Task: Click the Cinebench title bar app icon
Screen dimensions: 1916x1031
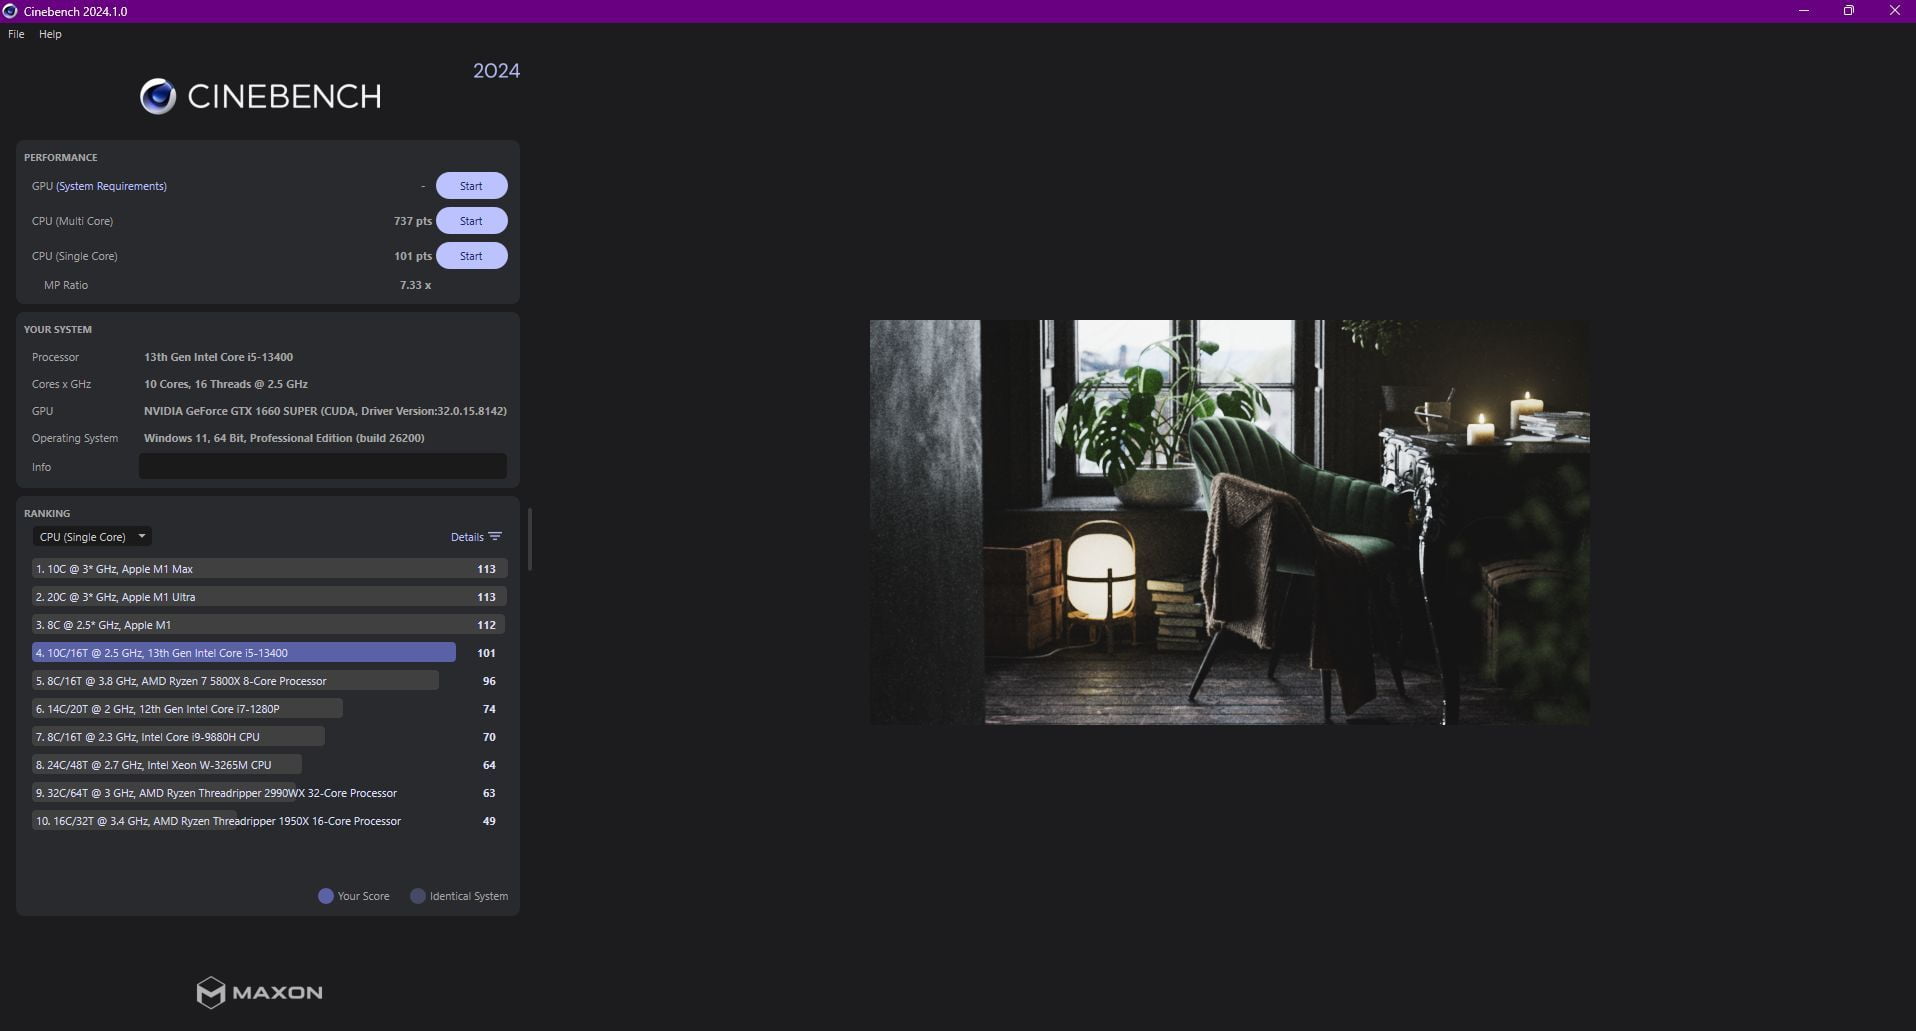Action: [10, 11]
